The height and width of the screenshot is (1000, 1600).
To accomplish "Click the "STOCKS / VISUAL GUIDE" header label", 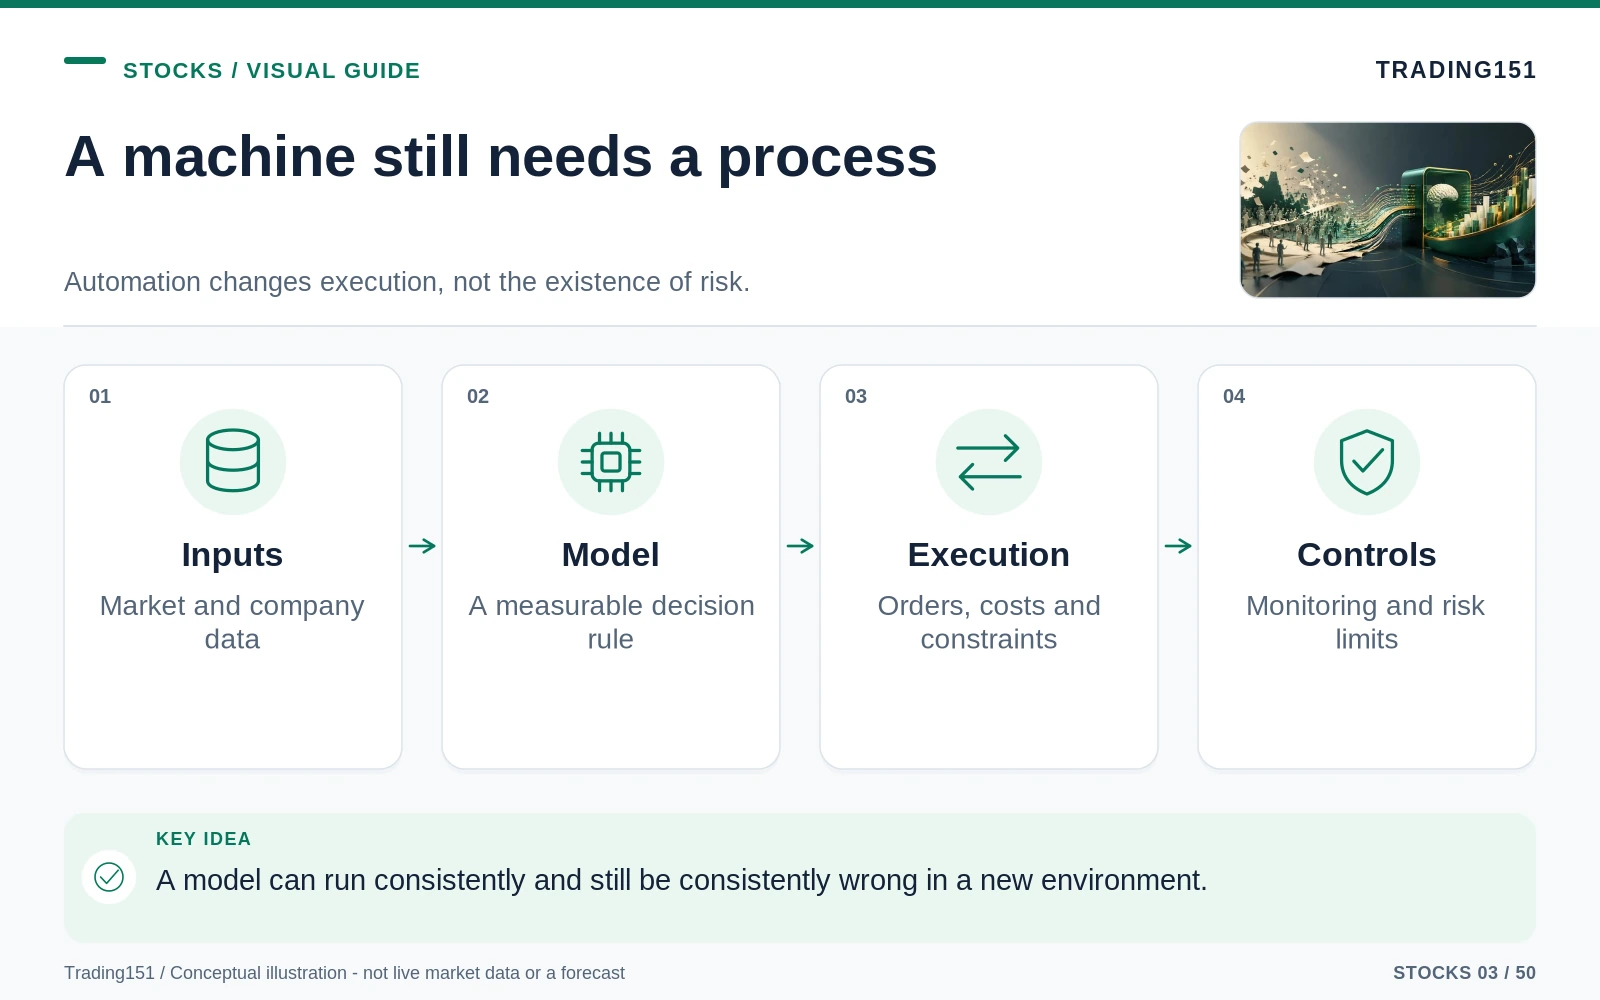I will [x=272, y=71].
